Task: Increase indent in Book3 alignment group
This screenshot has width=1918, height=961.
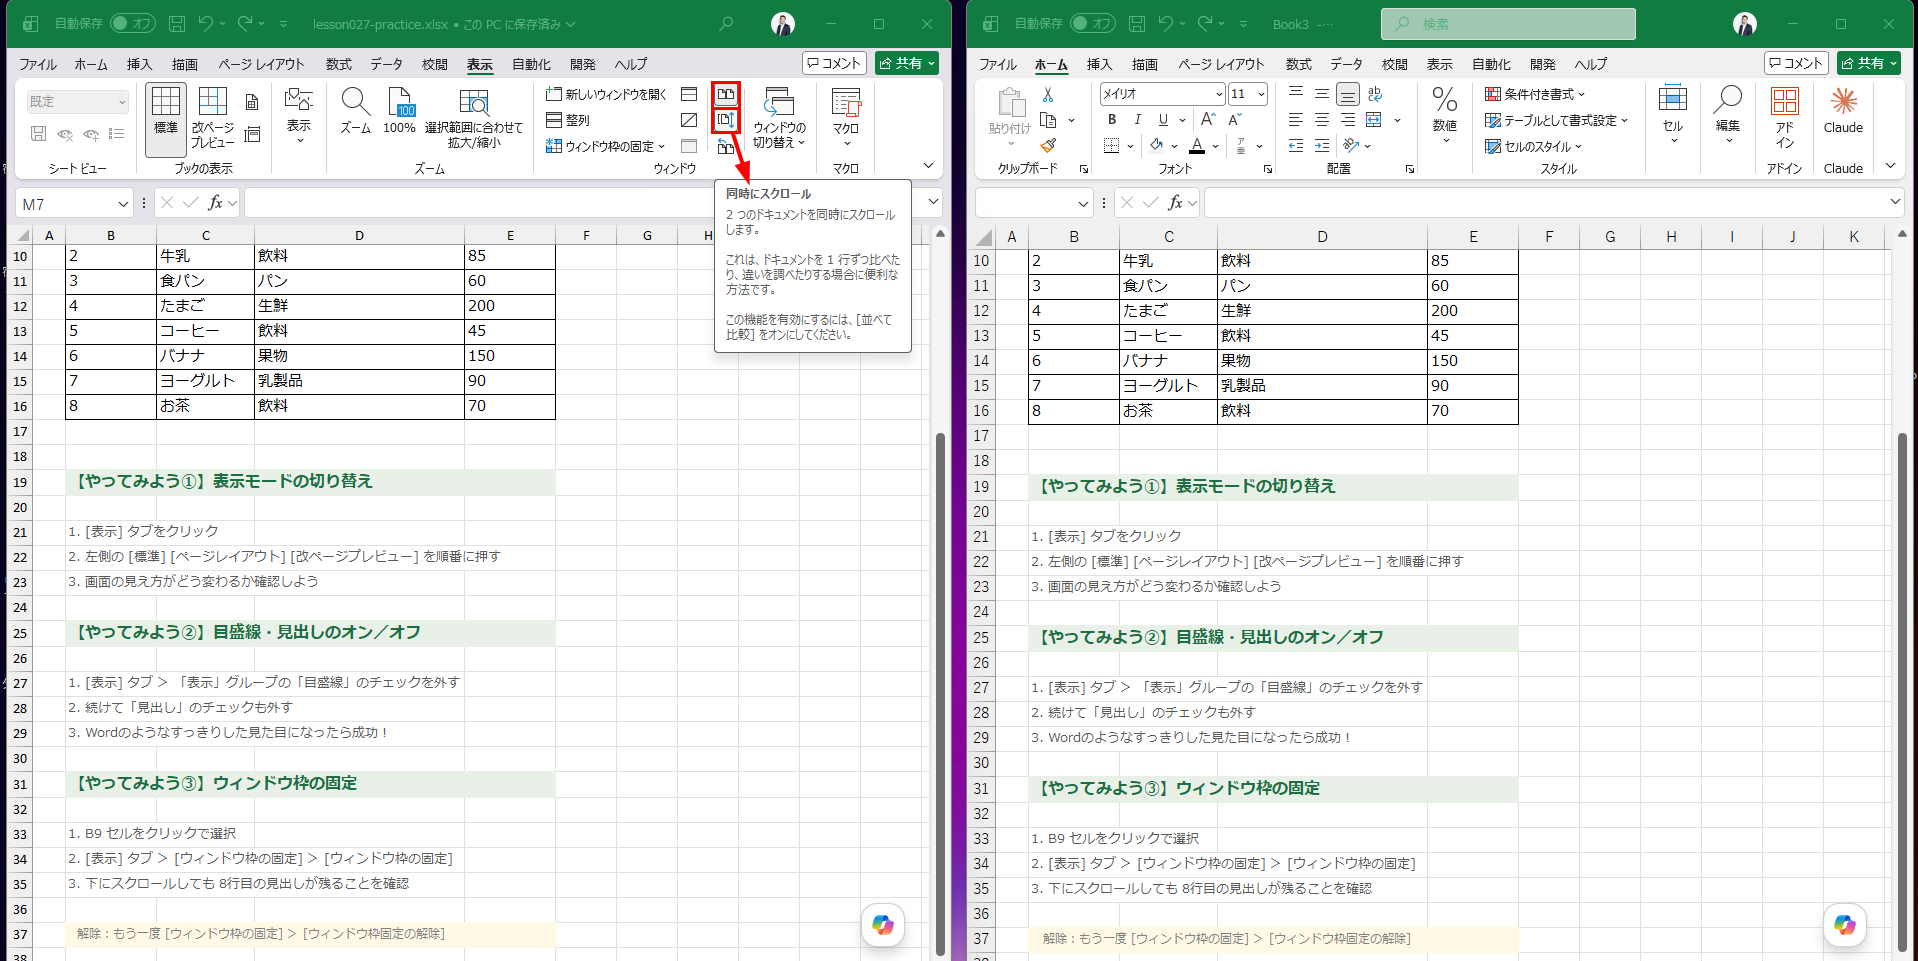Action: click(x=1322, y=146)
